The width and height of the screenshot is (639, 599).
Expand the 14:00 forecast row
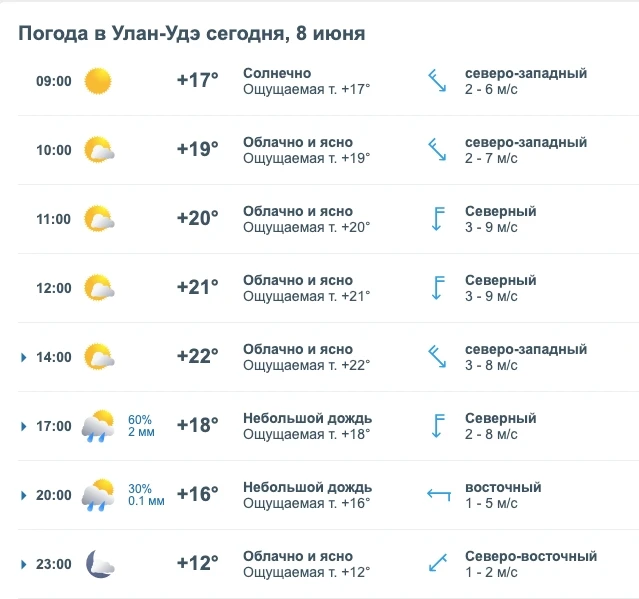[24, 357]
